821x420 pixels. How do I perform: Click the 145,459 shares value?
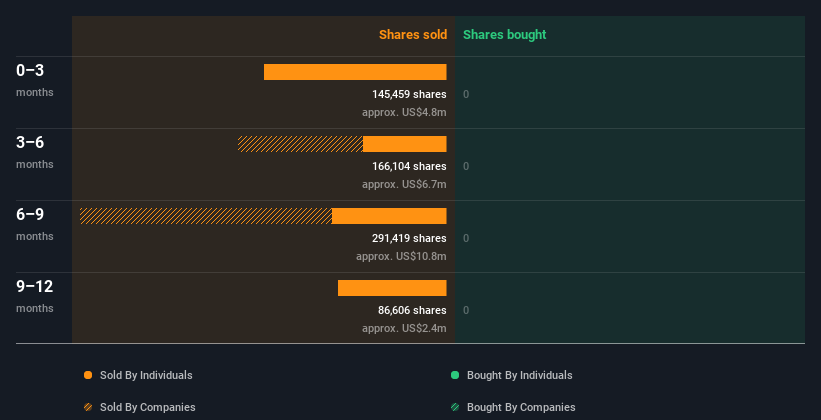pyautogui.click(x=409, y=94)
